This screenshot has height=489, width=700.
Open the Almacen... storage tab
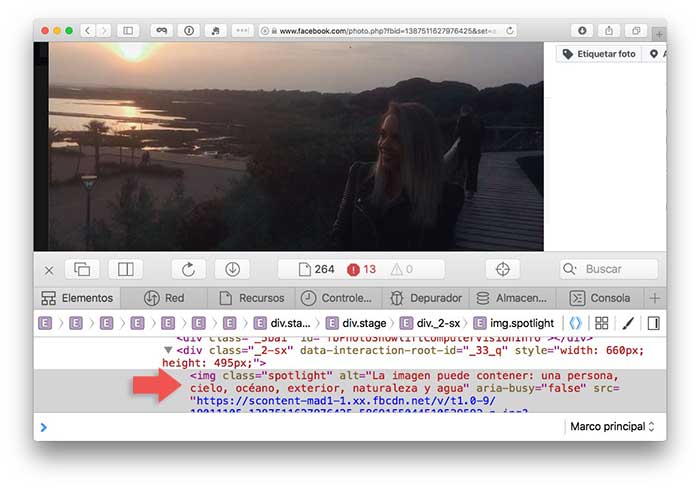coord(512,298)
